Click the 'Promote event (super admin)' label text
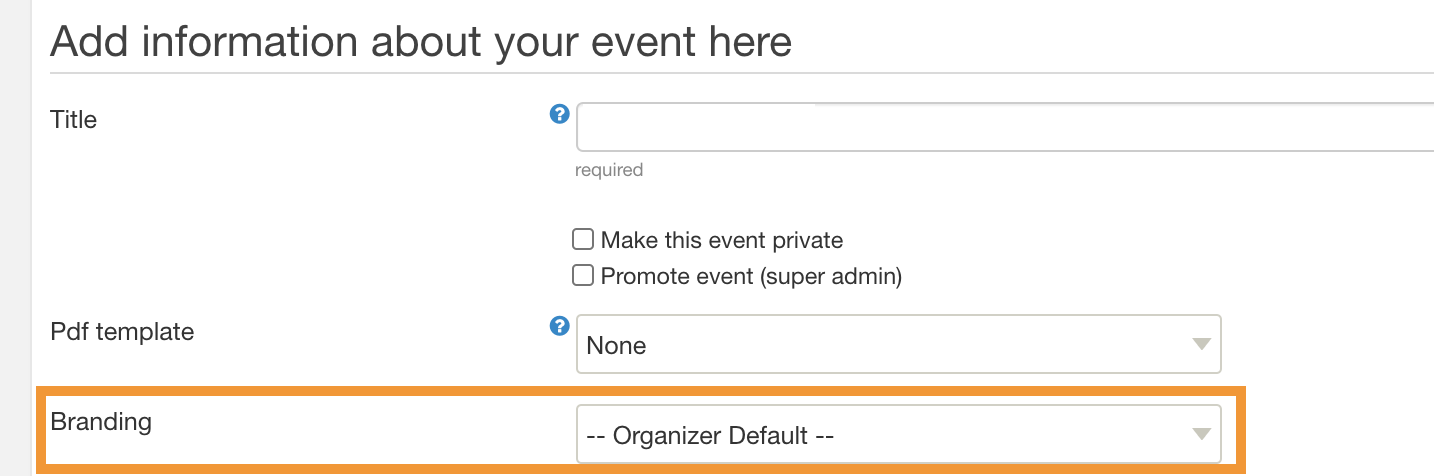This screenshot has width=1434, height=476. [751, 276]
